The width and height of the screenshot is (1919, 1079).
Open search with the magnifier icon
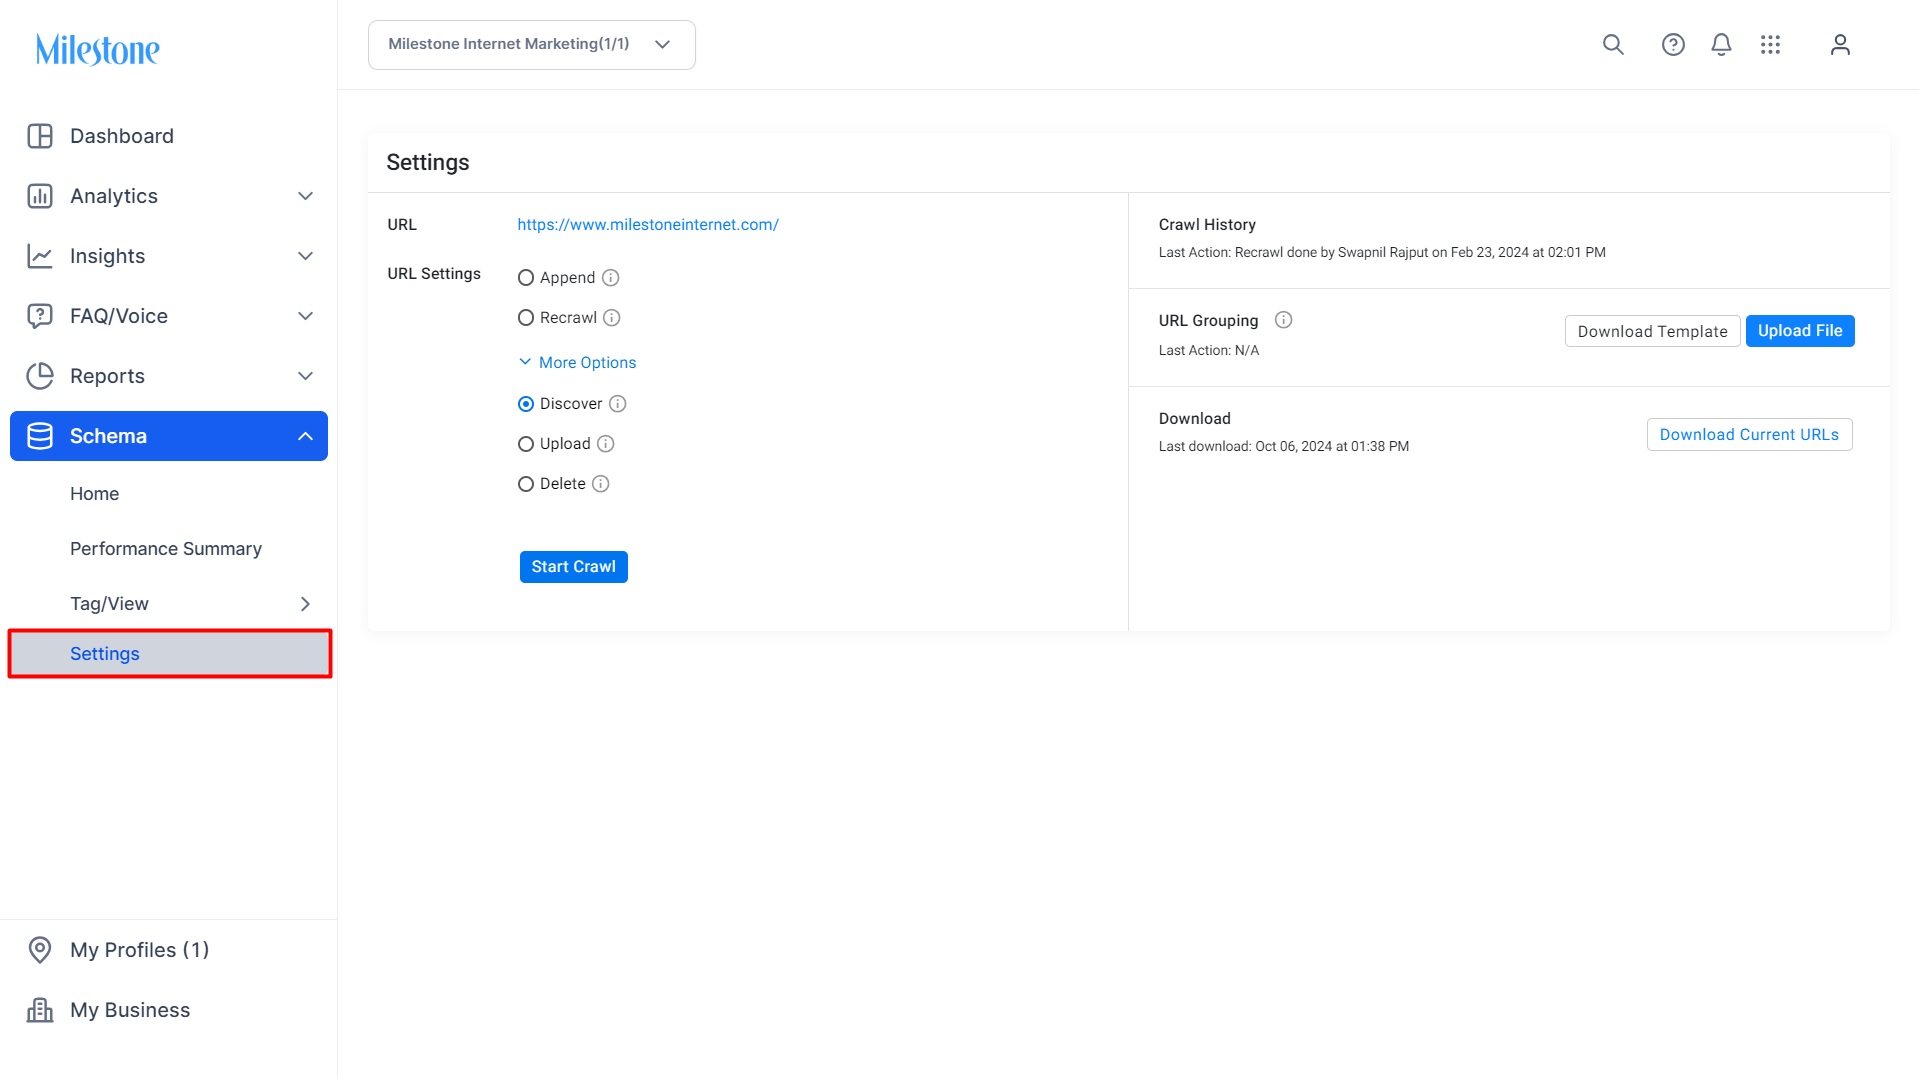[x=1613, y=45]
